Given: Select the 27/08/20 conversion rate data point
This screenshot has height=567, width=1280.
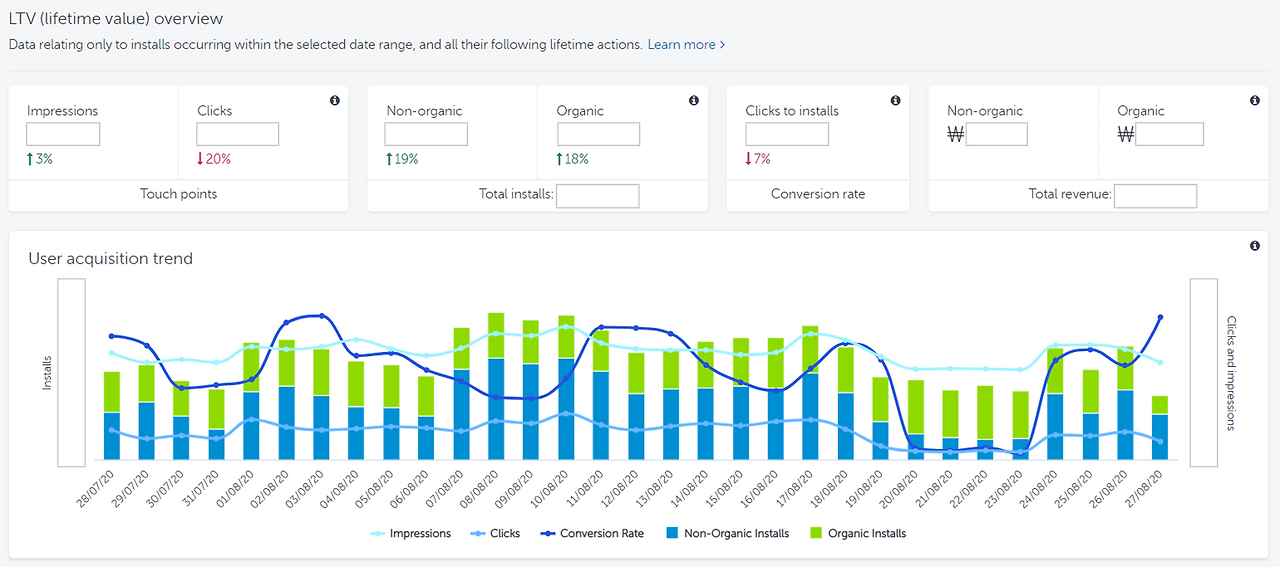Looking at the screenshot, I should tap(1160, 317).
